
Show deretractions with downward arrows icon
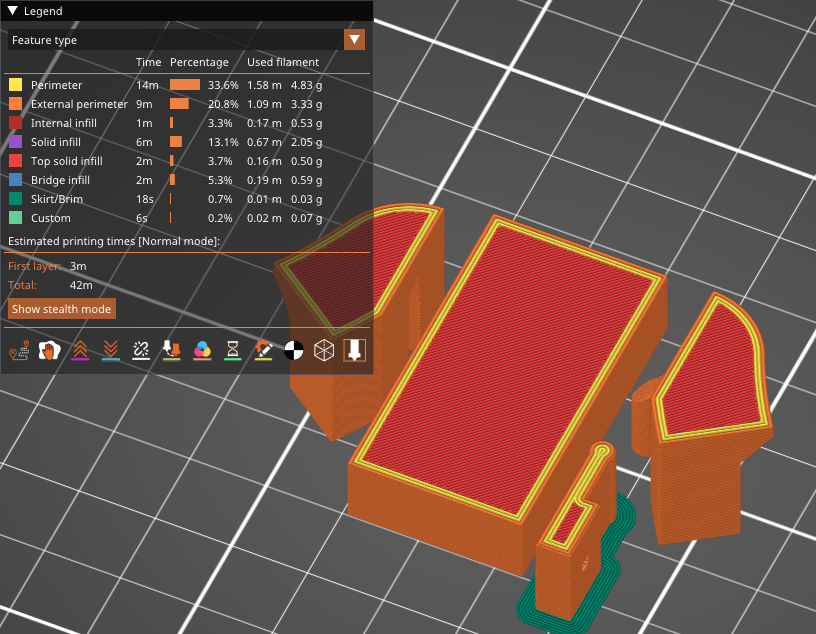click(111, 350)
